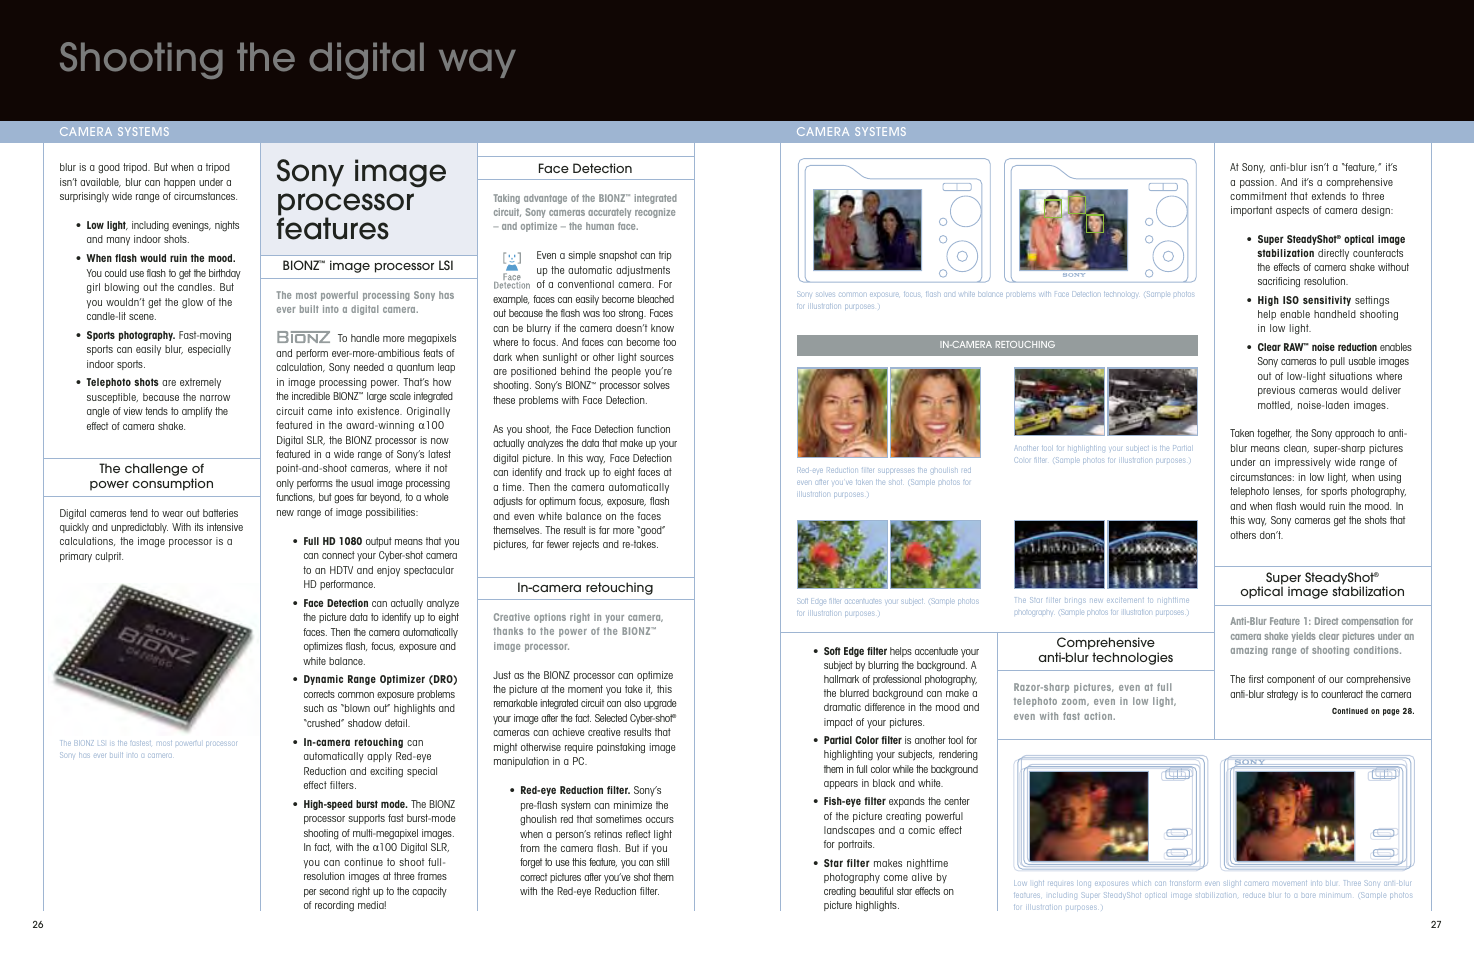Image resolution: width=1475 pixels, height=954 pixels.
Task: Select the camera illustration showing green face-detection boxes
Action: (1100, 220)
